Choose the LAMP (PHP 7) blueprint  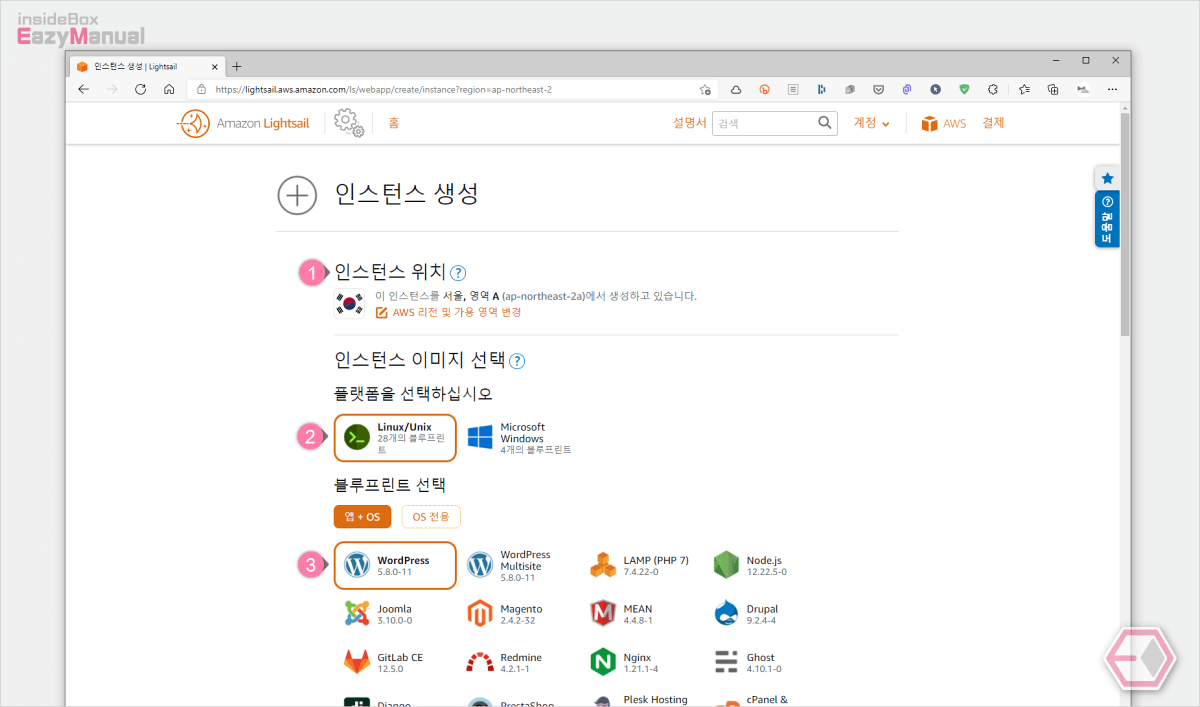point(639,566)
